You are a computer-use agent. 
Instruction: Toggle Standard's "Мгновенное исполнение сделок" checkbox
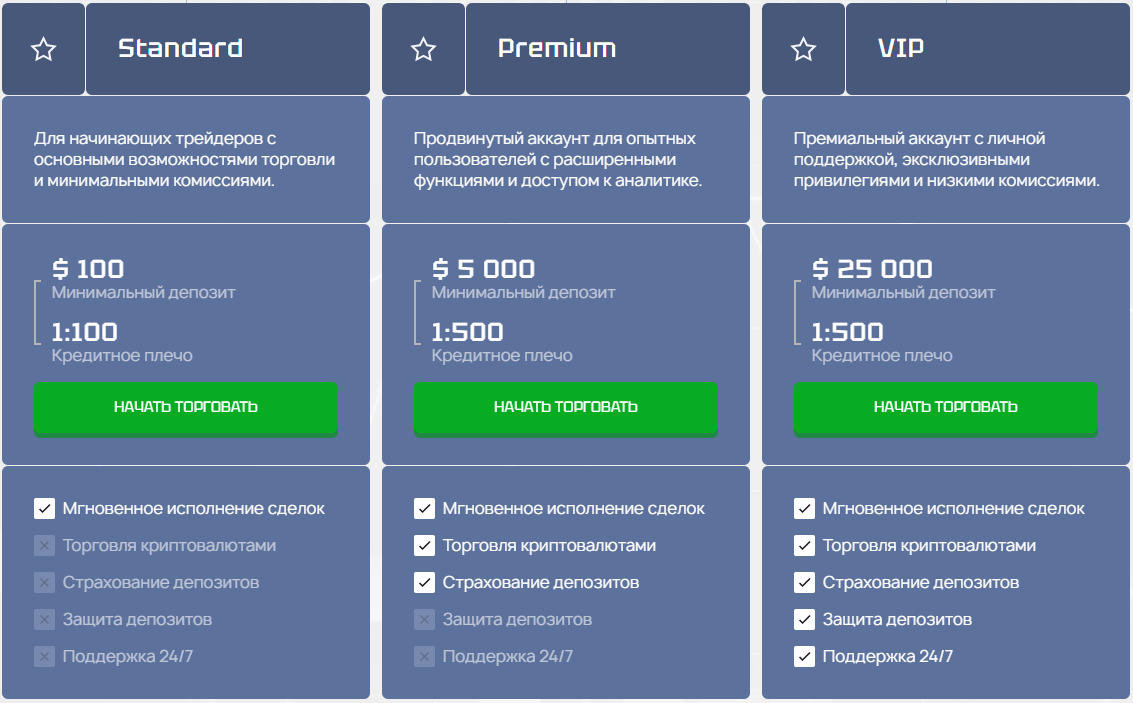pos(44,509)
